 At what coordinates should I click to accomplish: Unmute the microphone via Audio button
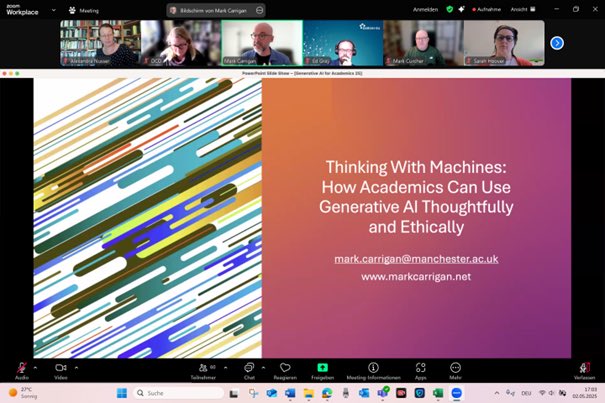point(22,371)
